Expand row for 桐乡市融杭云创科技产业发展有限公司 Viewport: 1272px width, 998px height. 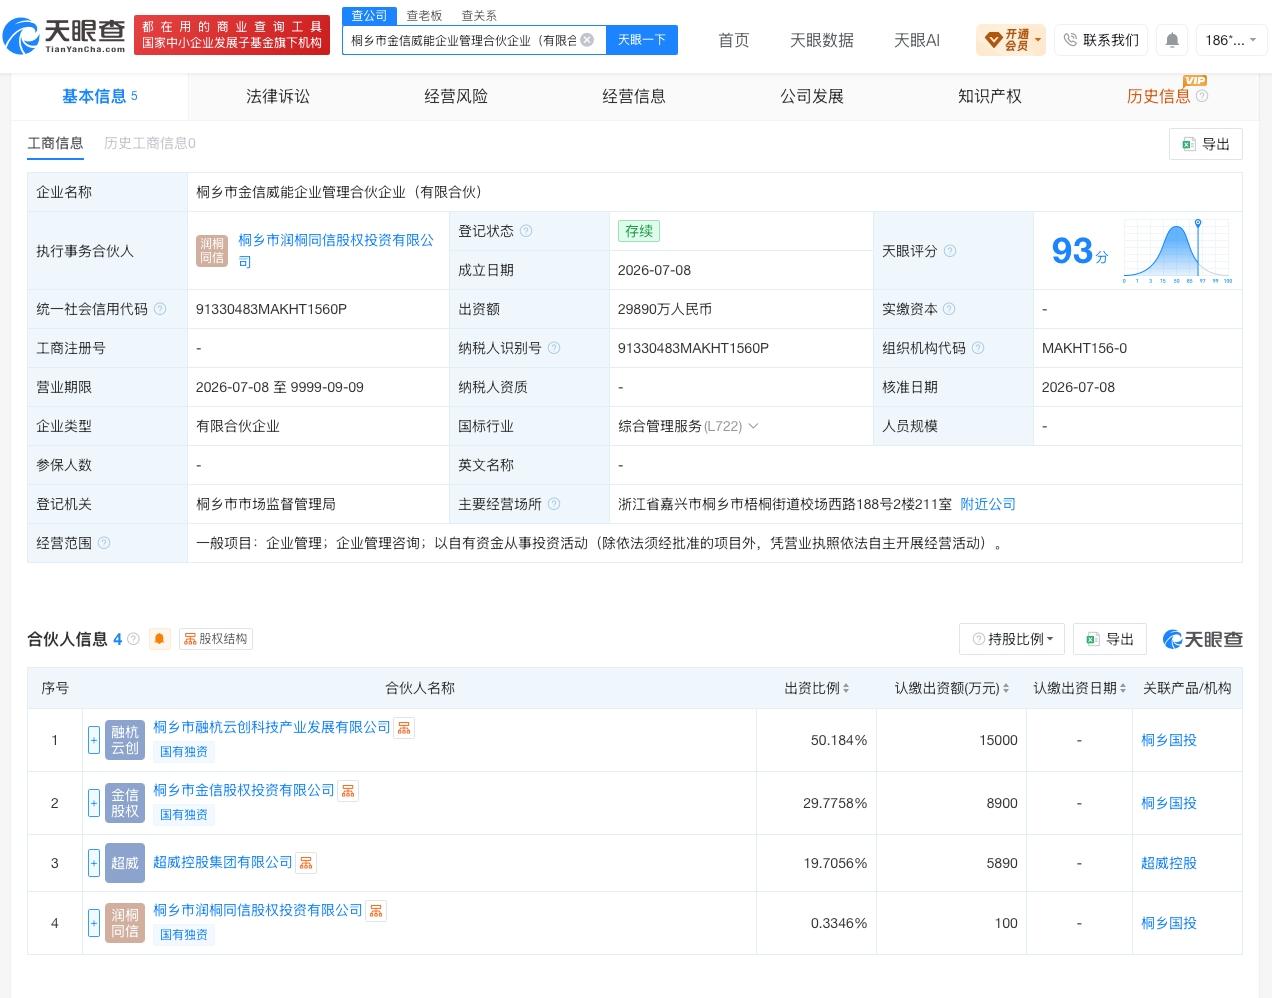pyautogui.click(x=94, y=740)
